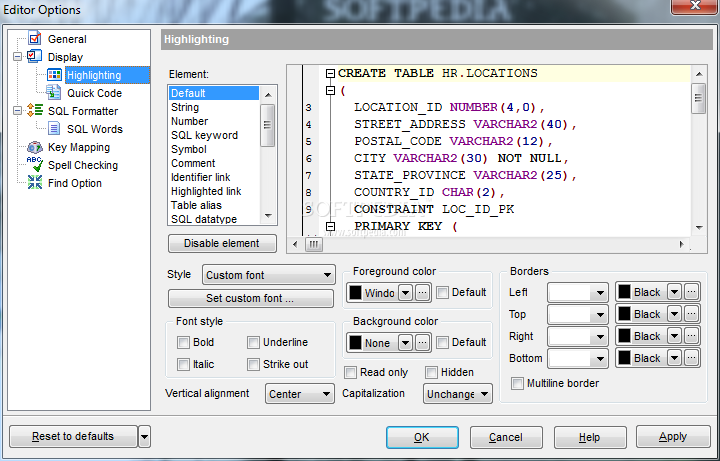This screenshot has width=720, height=461.
Task: Click the Display tree icon
Action: (x=35, y=56)
